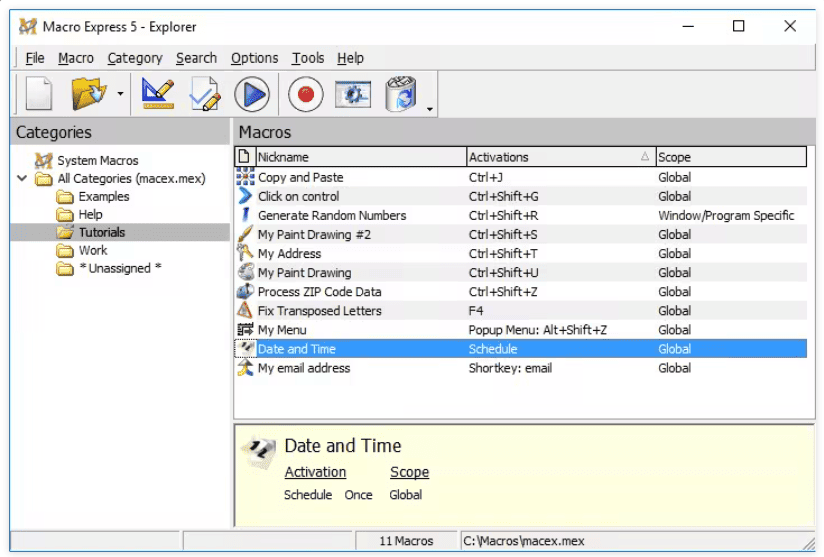Launch the Scripting Editor ruler-and-pencil icon
This screenshot has height=557, width=824.
[x=158, y=94]
